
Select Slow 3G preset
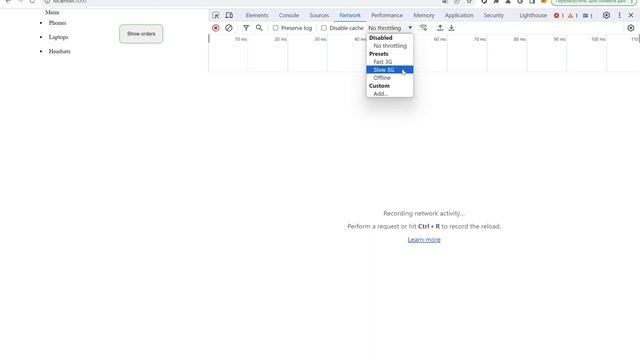point(390,70)
